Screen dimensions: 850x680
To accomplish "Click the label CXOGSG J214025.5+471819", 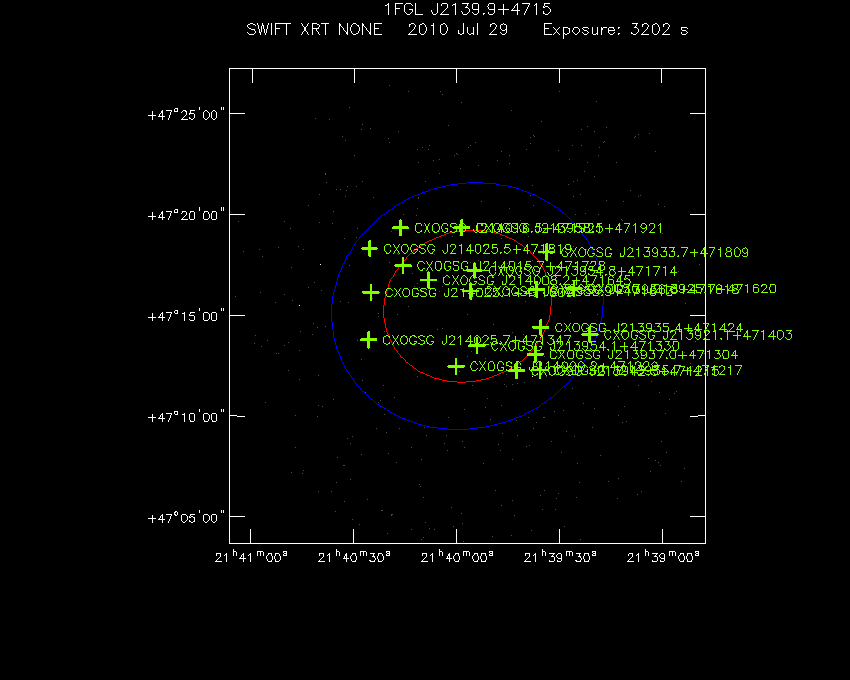I will (x=478, y=249).
